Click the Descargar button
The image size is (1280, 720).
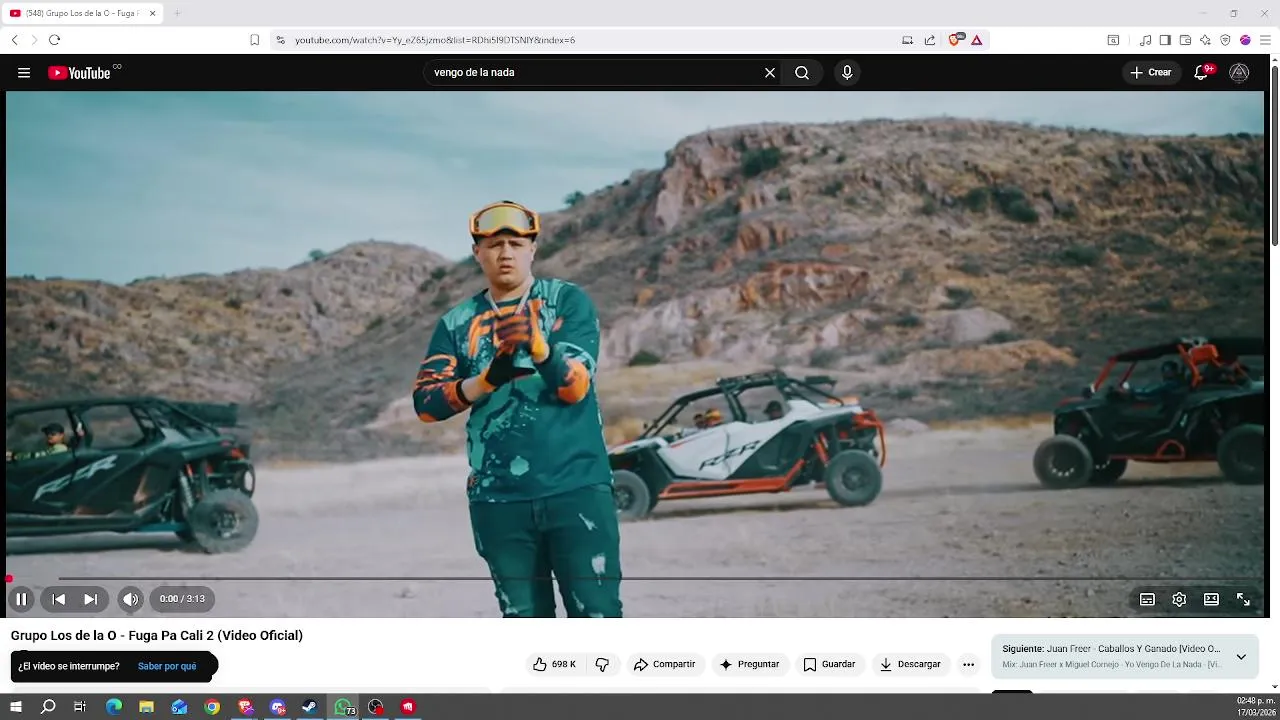pos(910,664)
